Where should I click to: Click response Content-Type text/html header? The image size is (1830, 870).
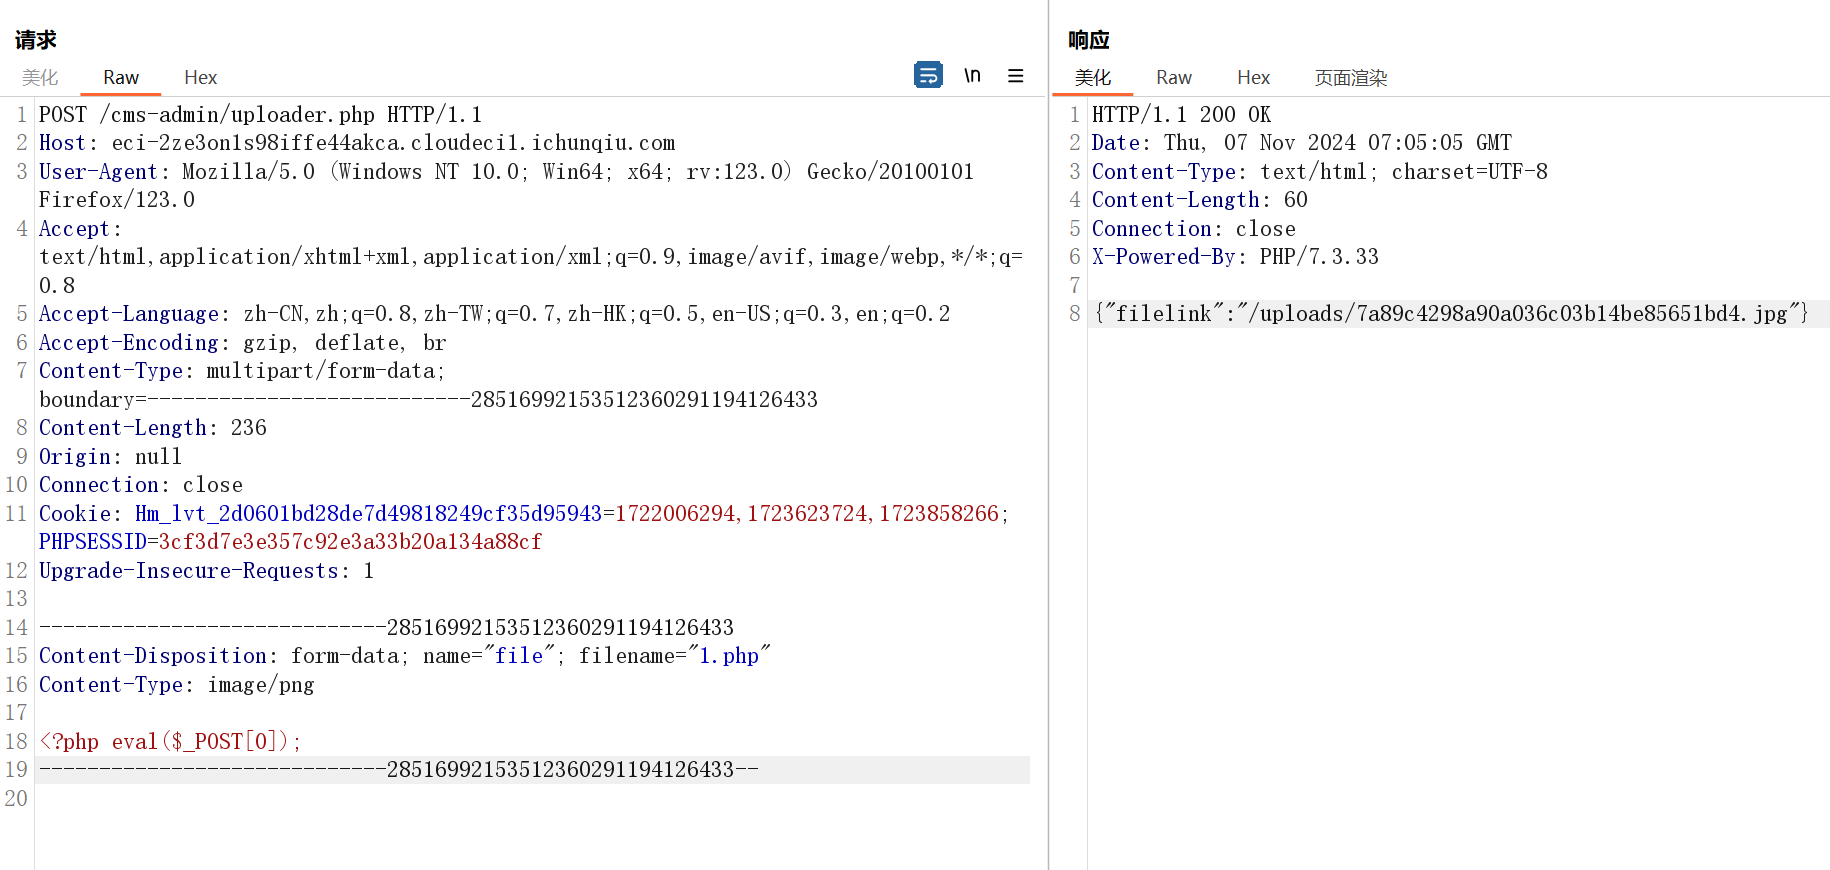point(1319,171)
